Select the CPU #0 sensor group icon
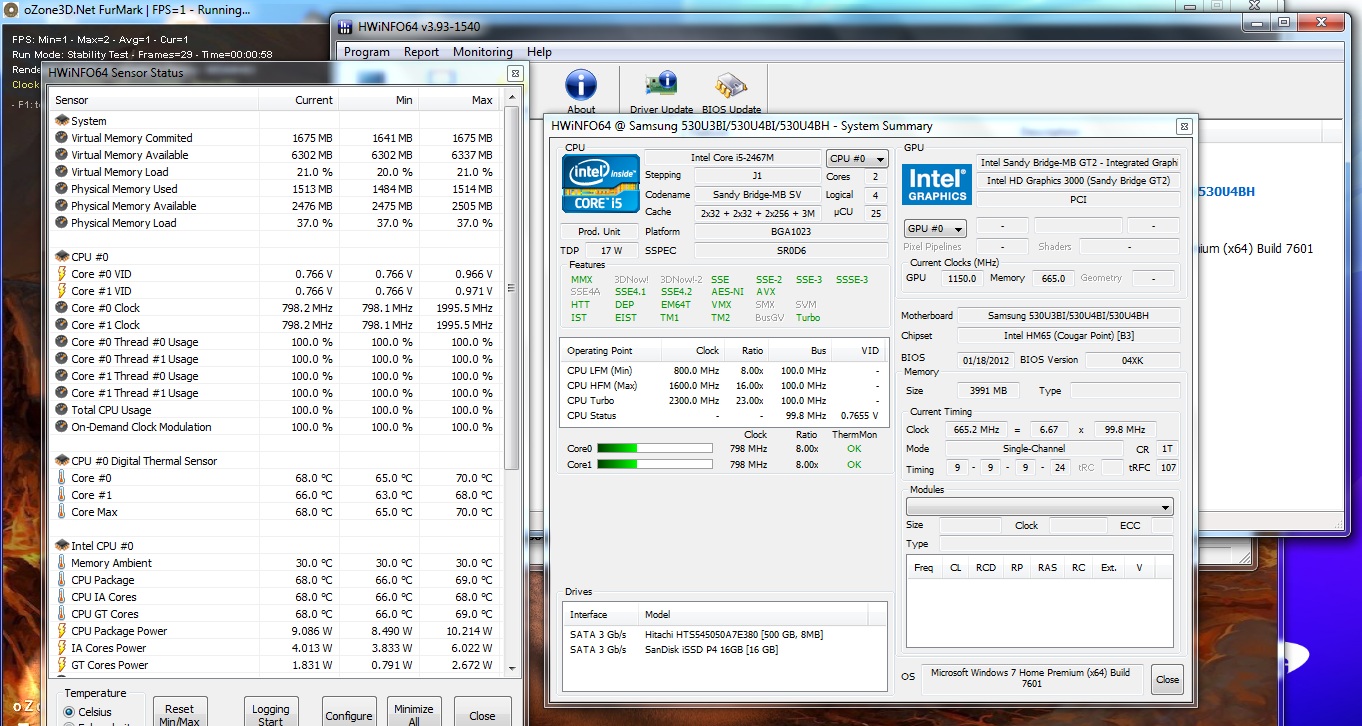This screenshot has width=1362, height=726. [62, 257]
